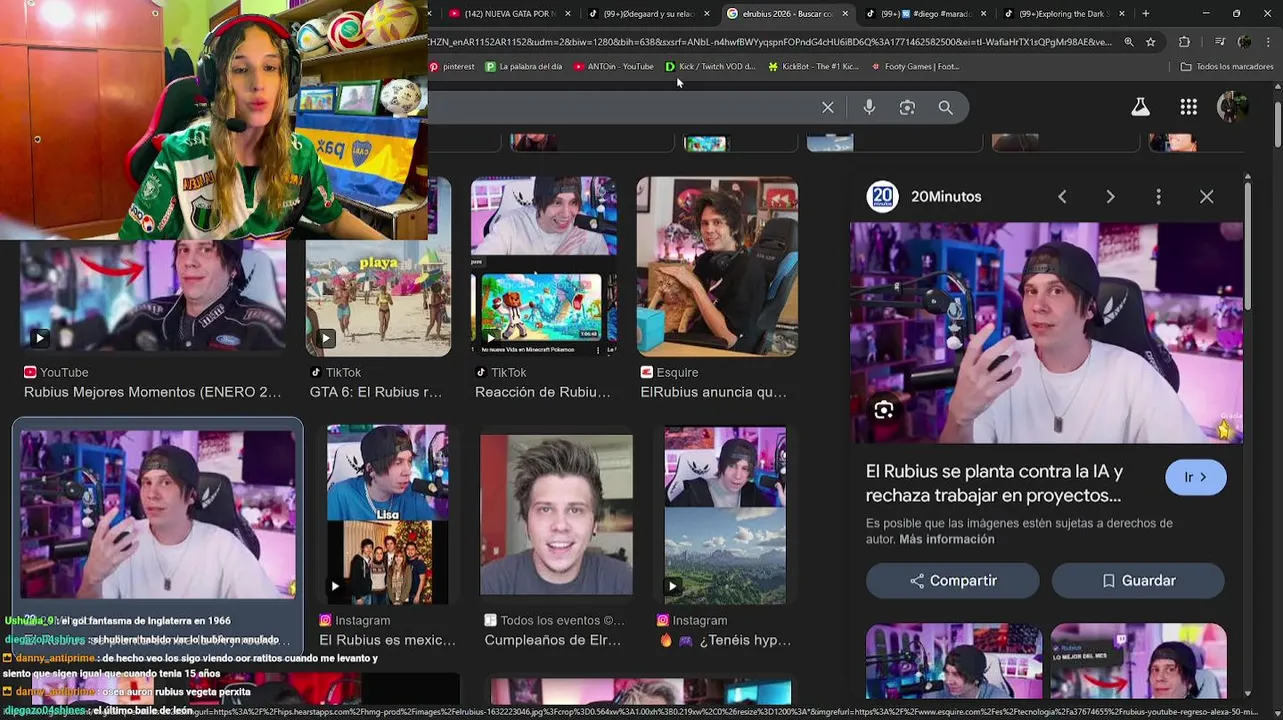
Task: Click the 'Compartir' share button
Action: coord(953,581)
